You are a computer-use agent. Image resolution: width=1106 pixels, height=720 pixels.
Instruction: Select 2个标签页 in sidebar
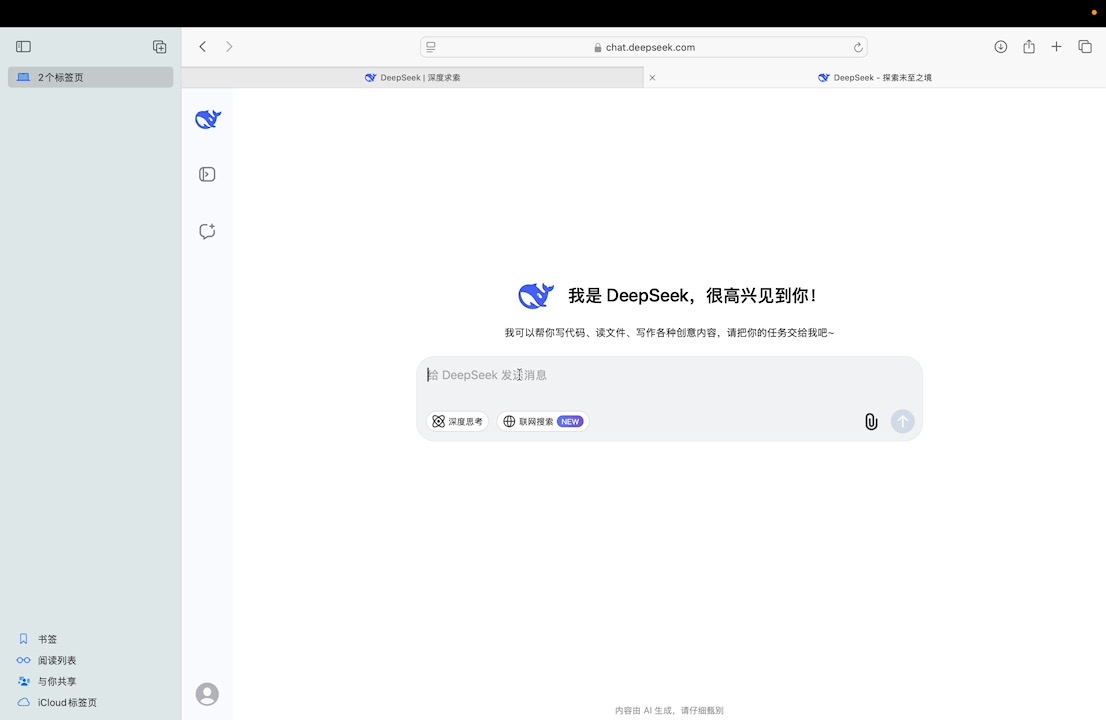tap(90, 77)
